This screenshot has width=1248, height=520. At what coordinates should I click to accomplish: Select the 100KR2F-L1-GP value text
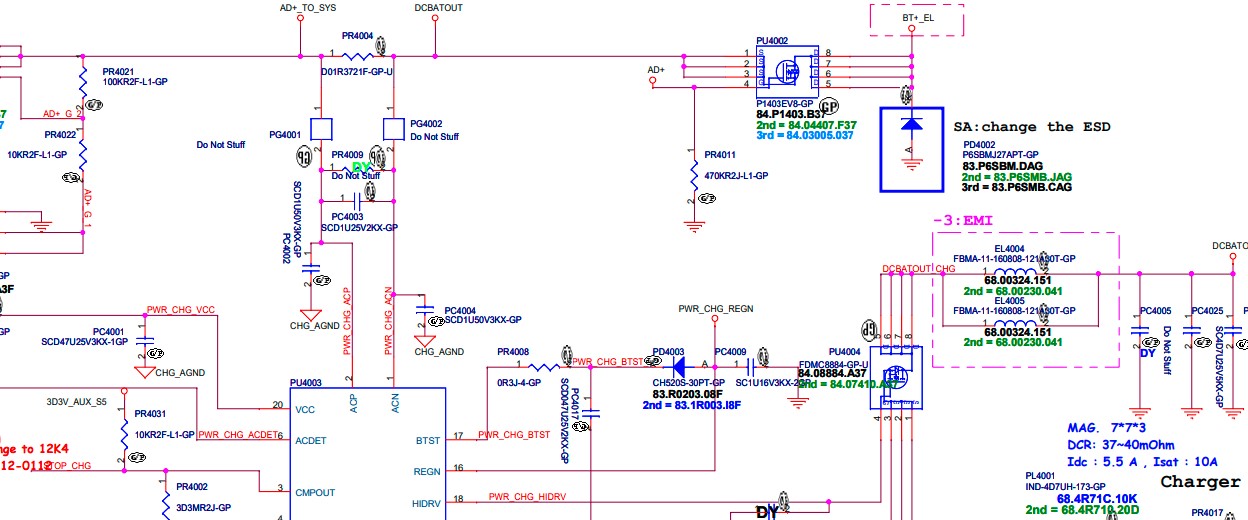pyautogui.click(x=135, y=81)
